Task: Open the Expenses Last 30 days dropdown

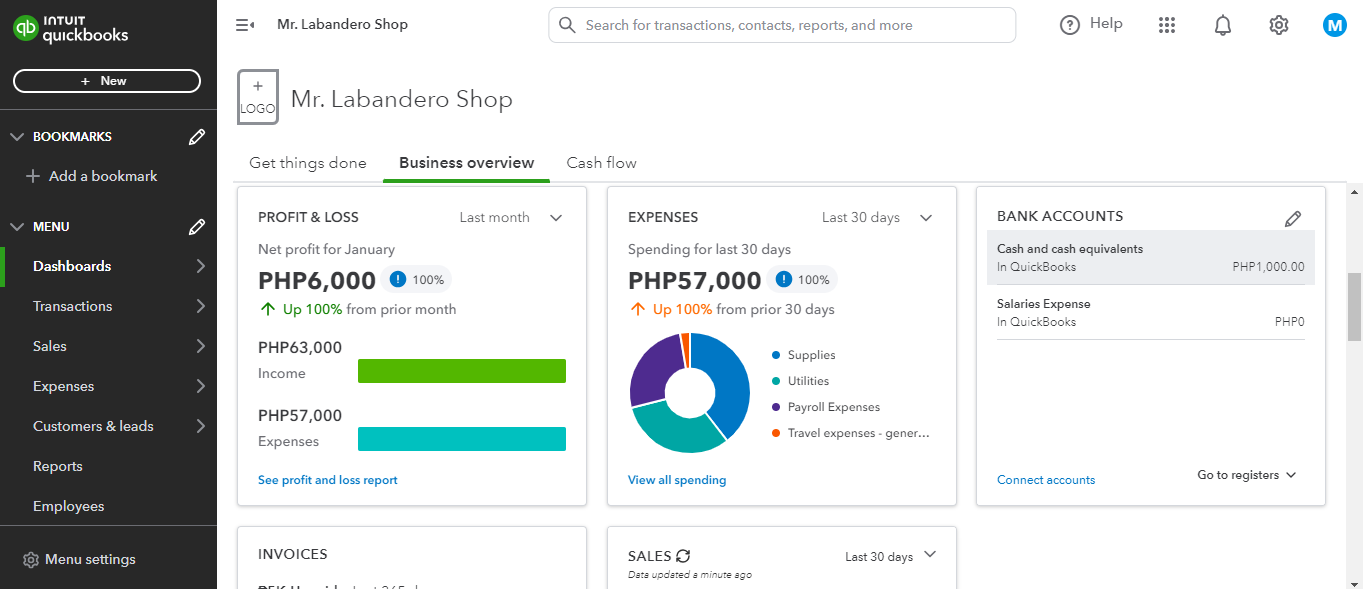Action: [877, 218]
